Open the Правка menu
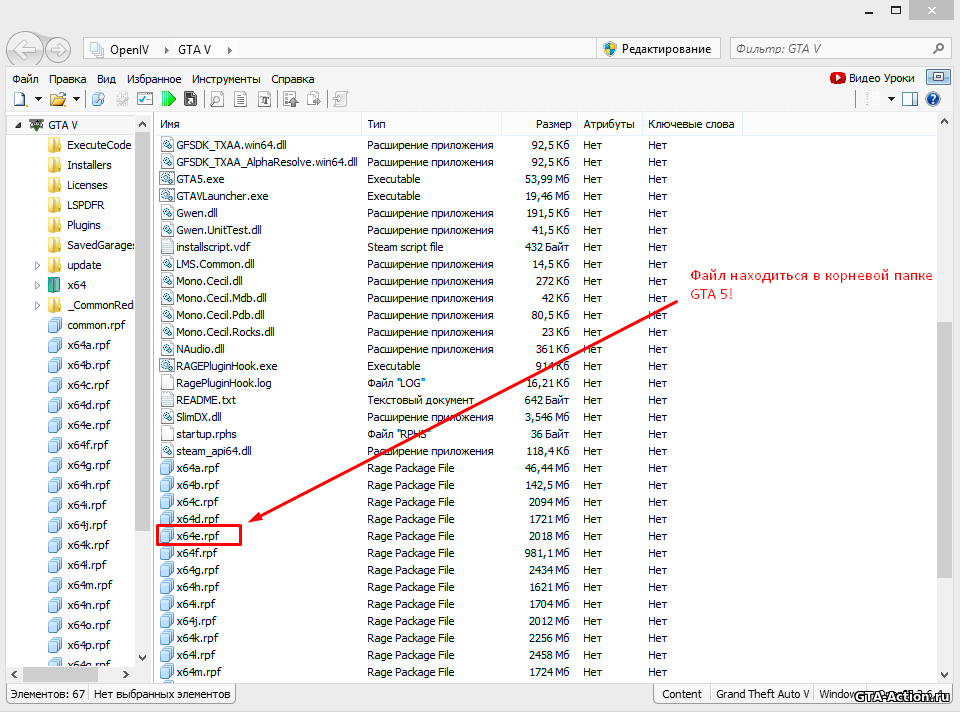The height and width of the screenshot is (712, 960). coord(67,79)
